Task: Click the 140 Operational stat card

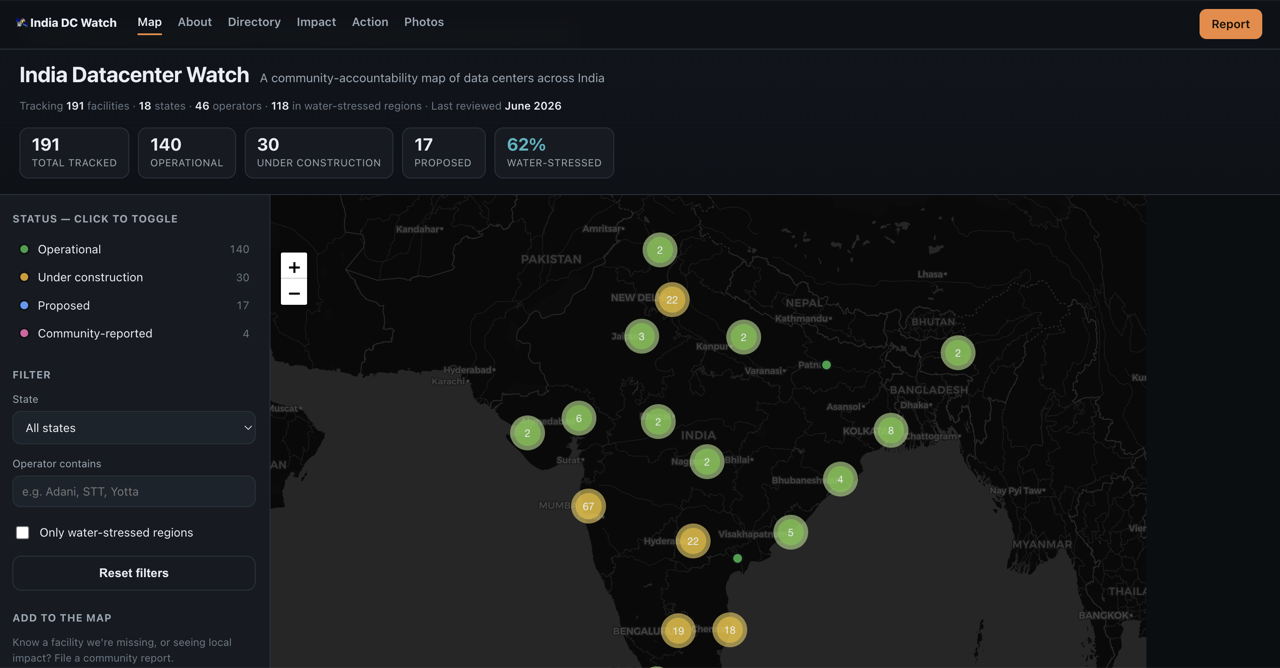Action: click(x=187, y=152)
